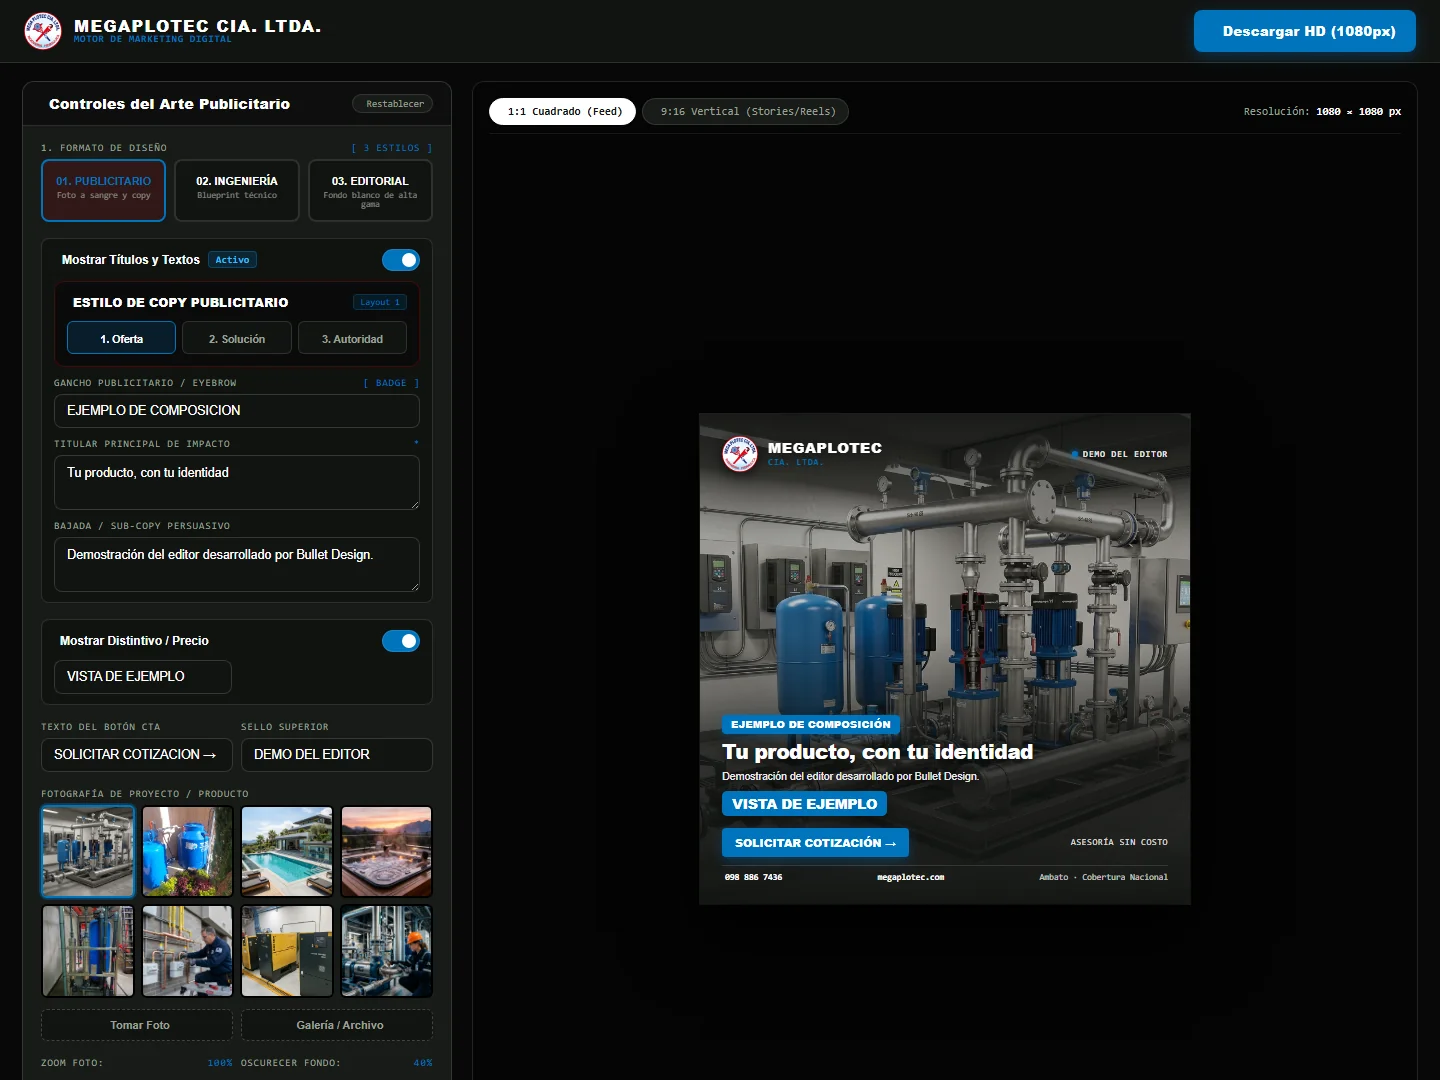Select the 03. Editorial design format
The height and width of the screenshot is (1080, 1440).
pyautogui.click(x=370, y=190)
